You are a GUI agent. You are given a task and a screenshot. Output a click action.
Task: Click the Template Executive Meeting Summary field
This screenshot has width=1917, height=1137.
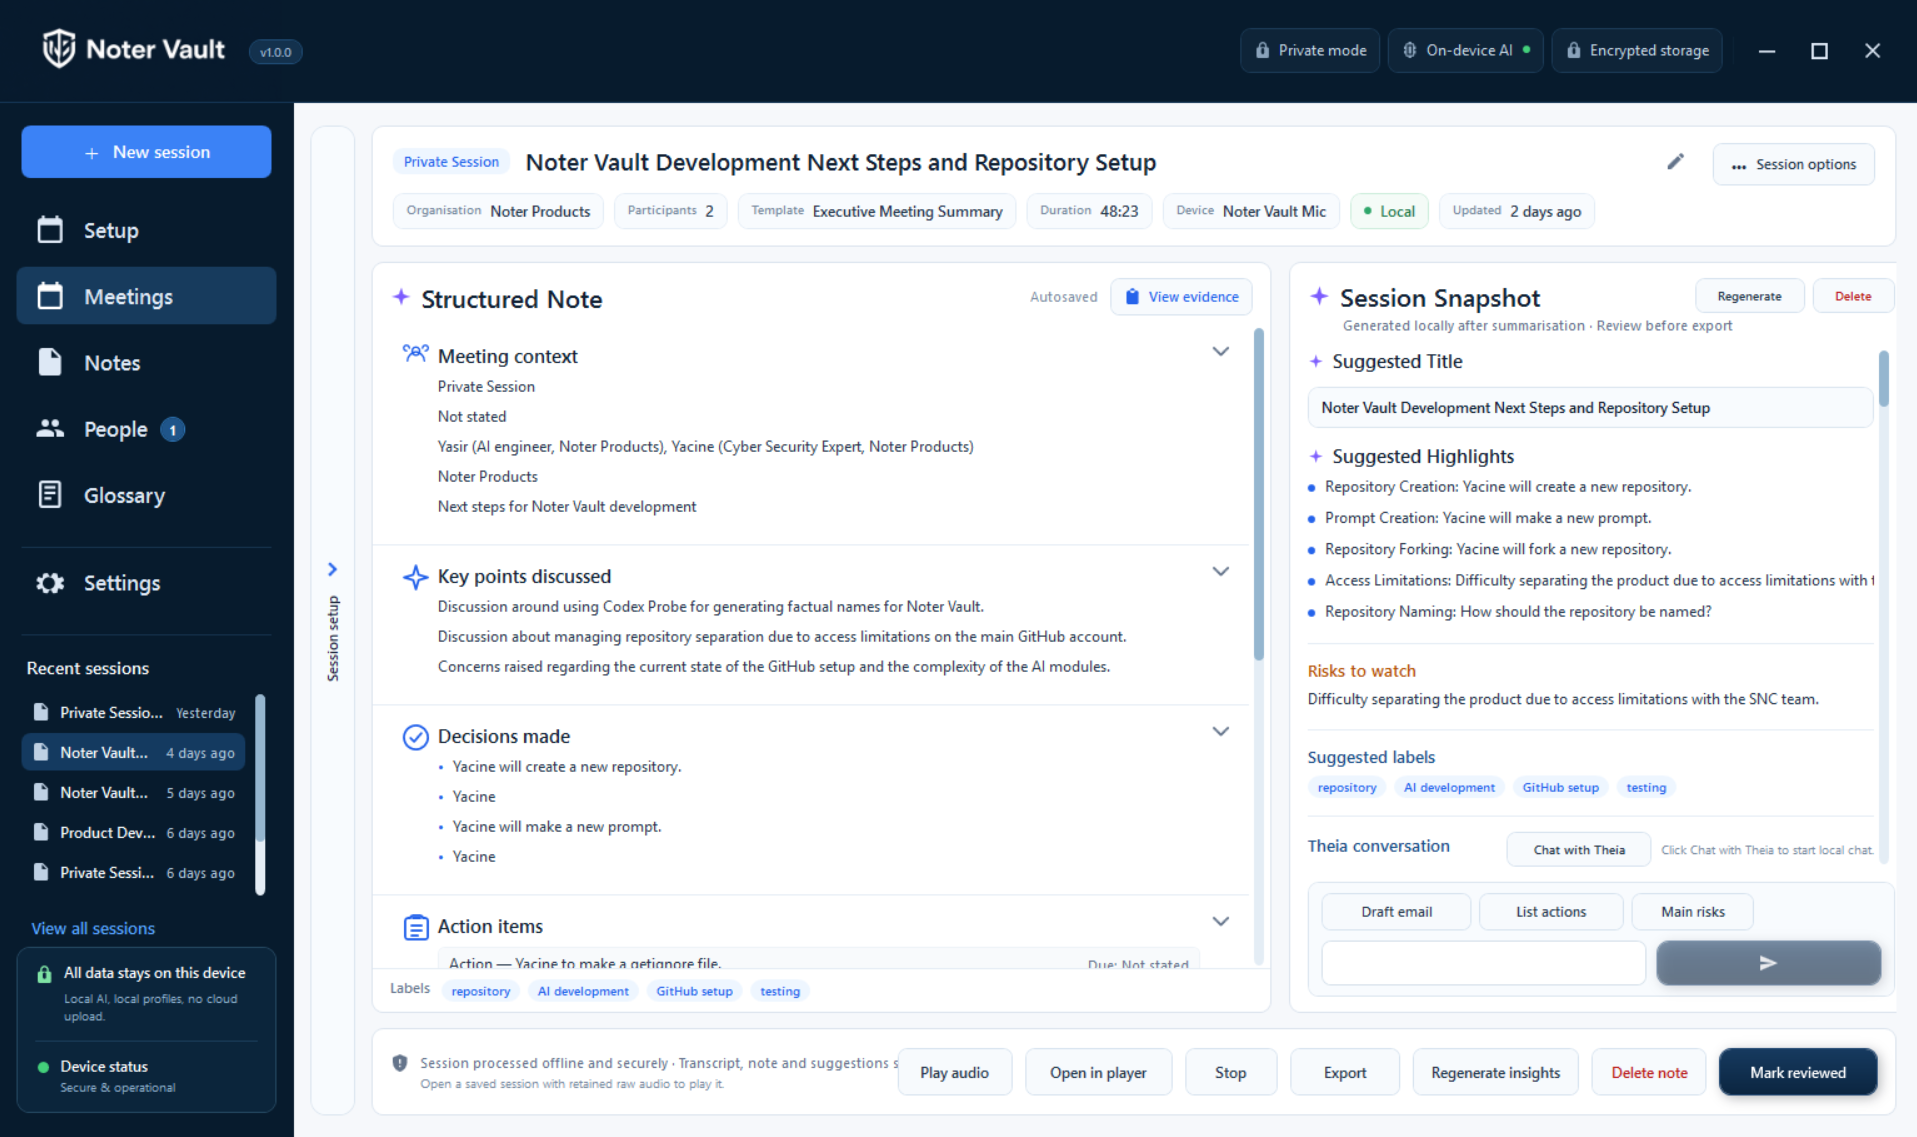click(x=877, y=211)
